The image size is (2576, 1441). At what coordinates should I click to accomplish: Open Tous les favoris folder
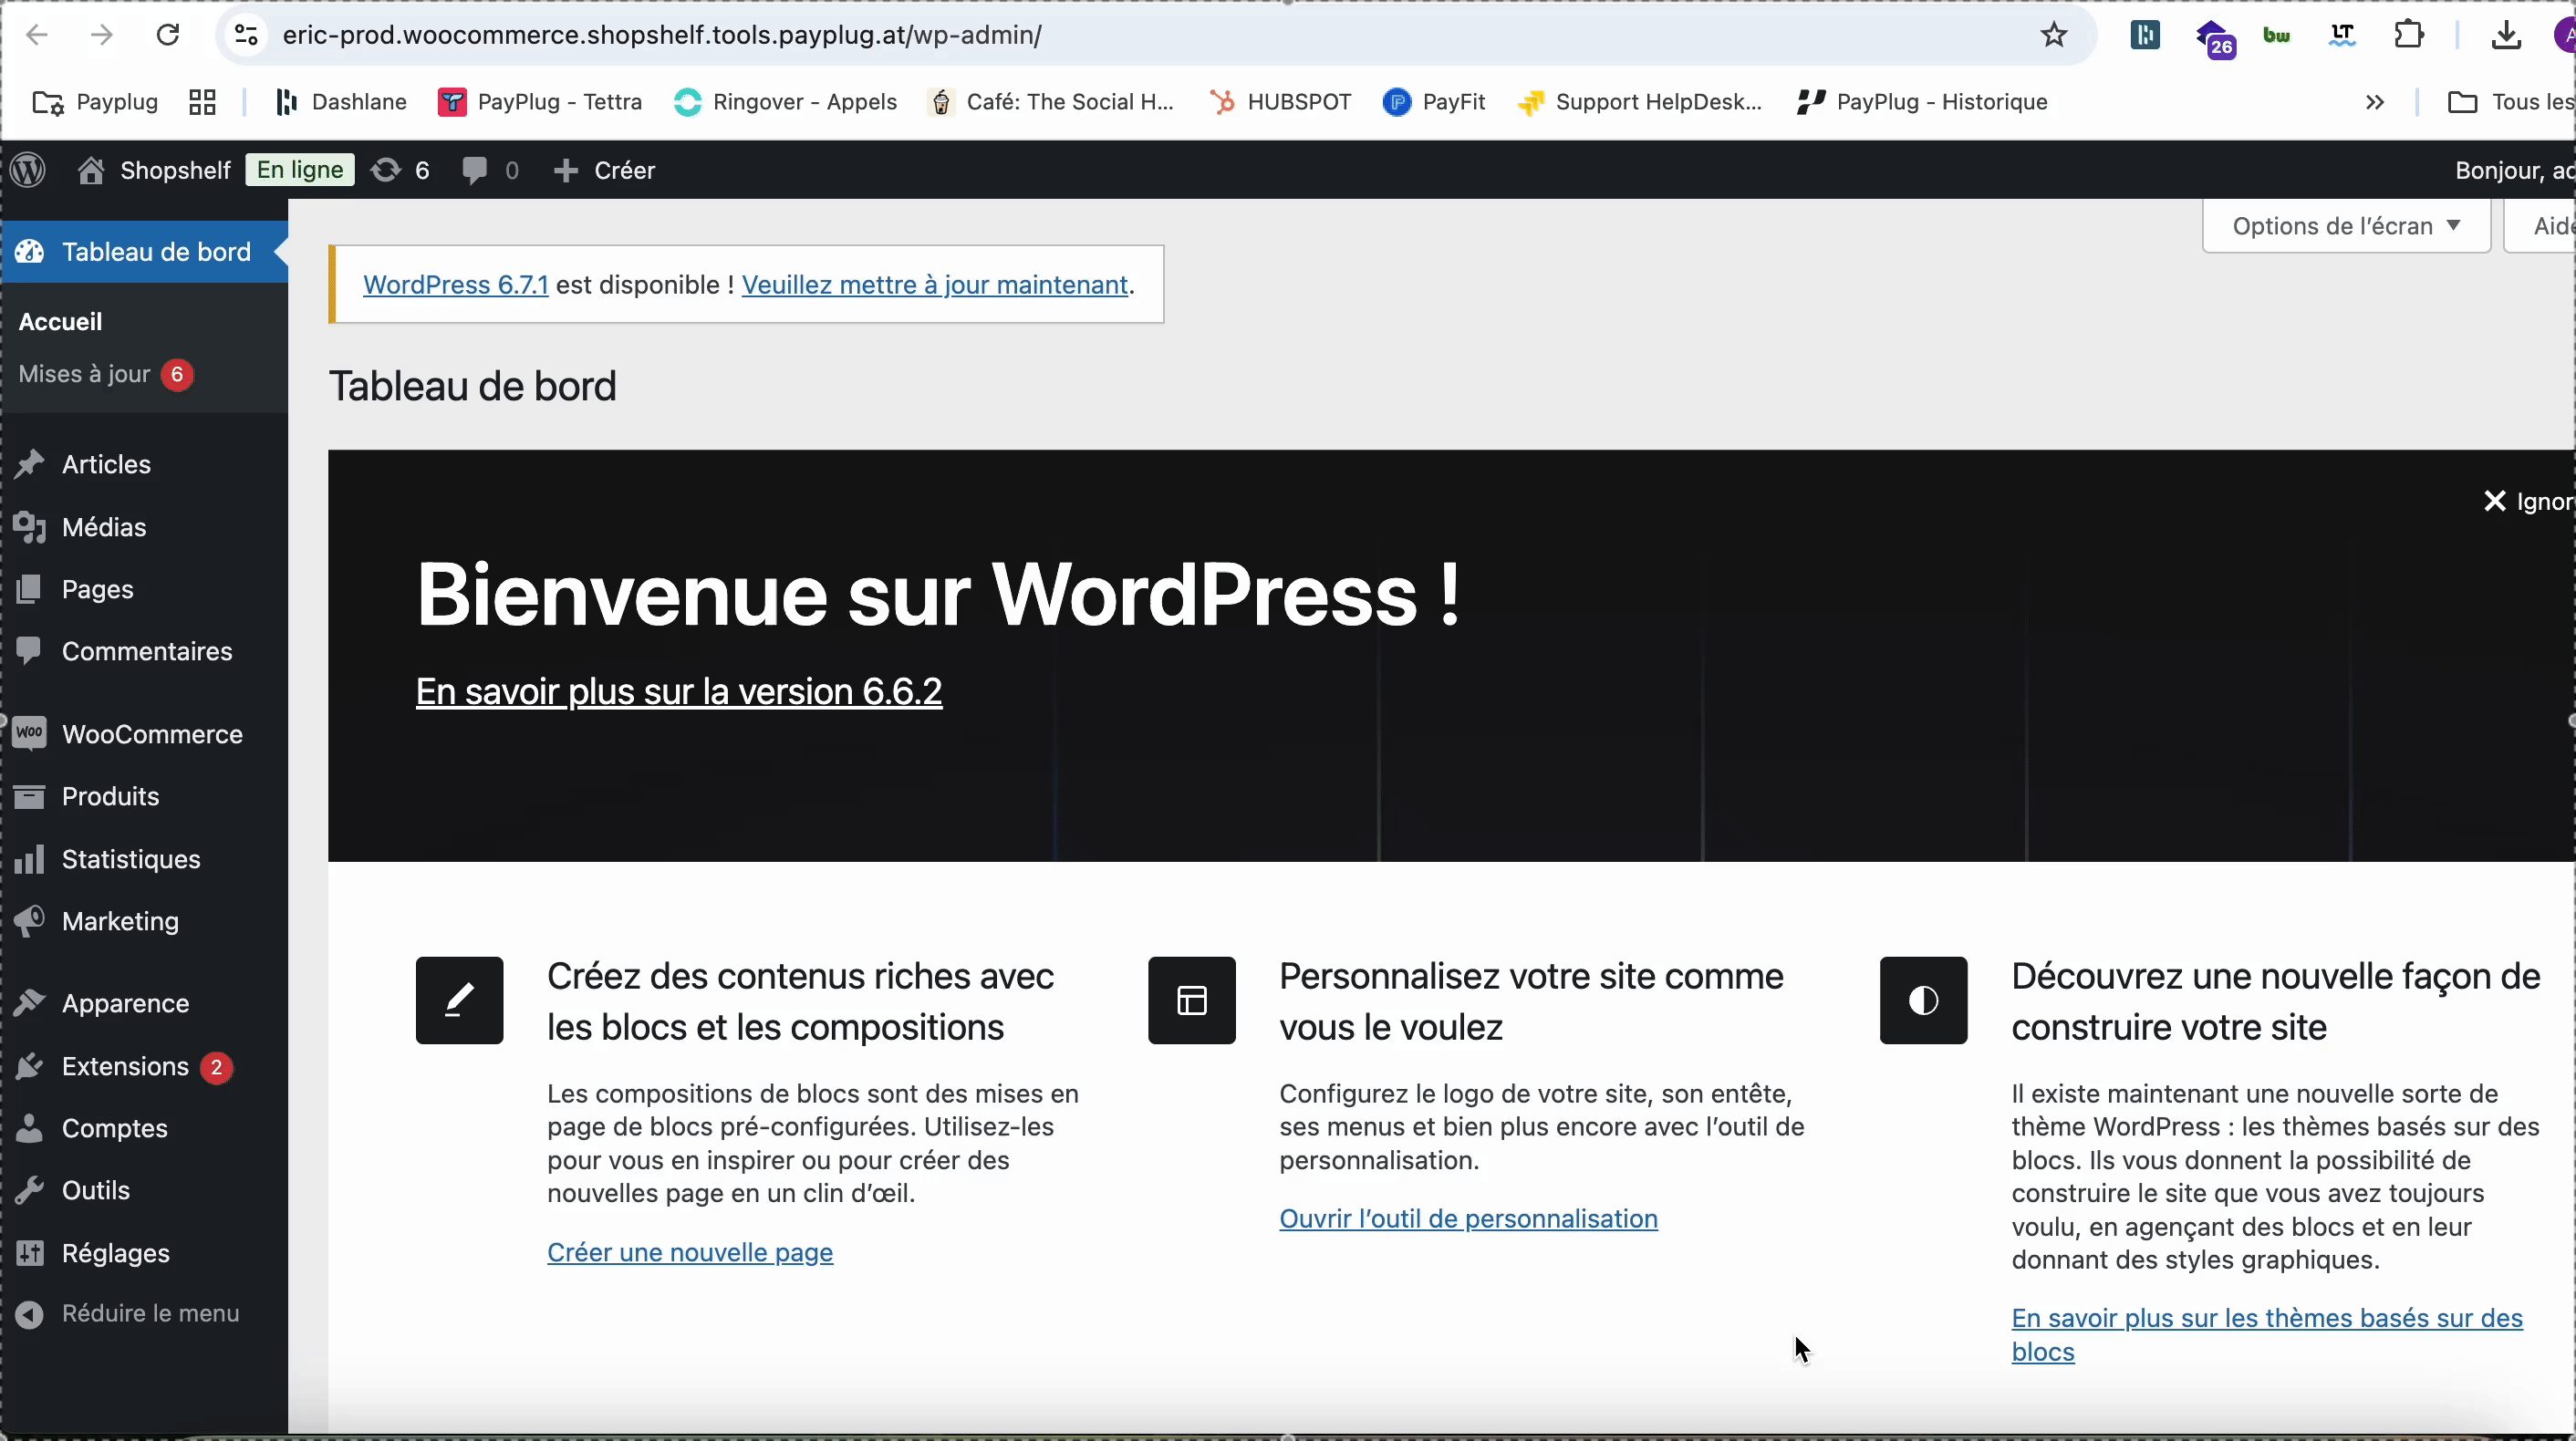tap(2510, 102)
